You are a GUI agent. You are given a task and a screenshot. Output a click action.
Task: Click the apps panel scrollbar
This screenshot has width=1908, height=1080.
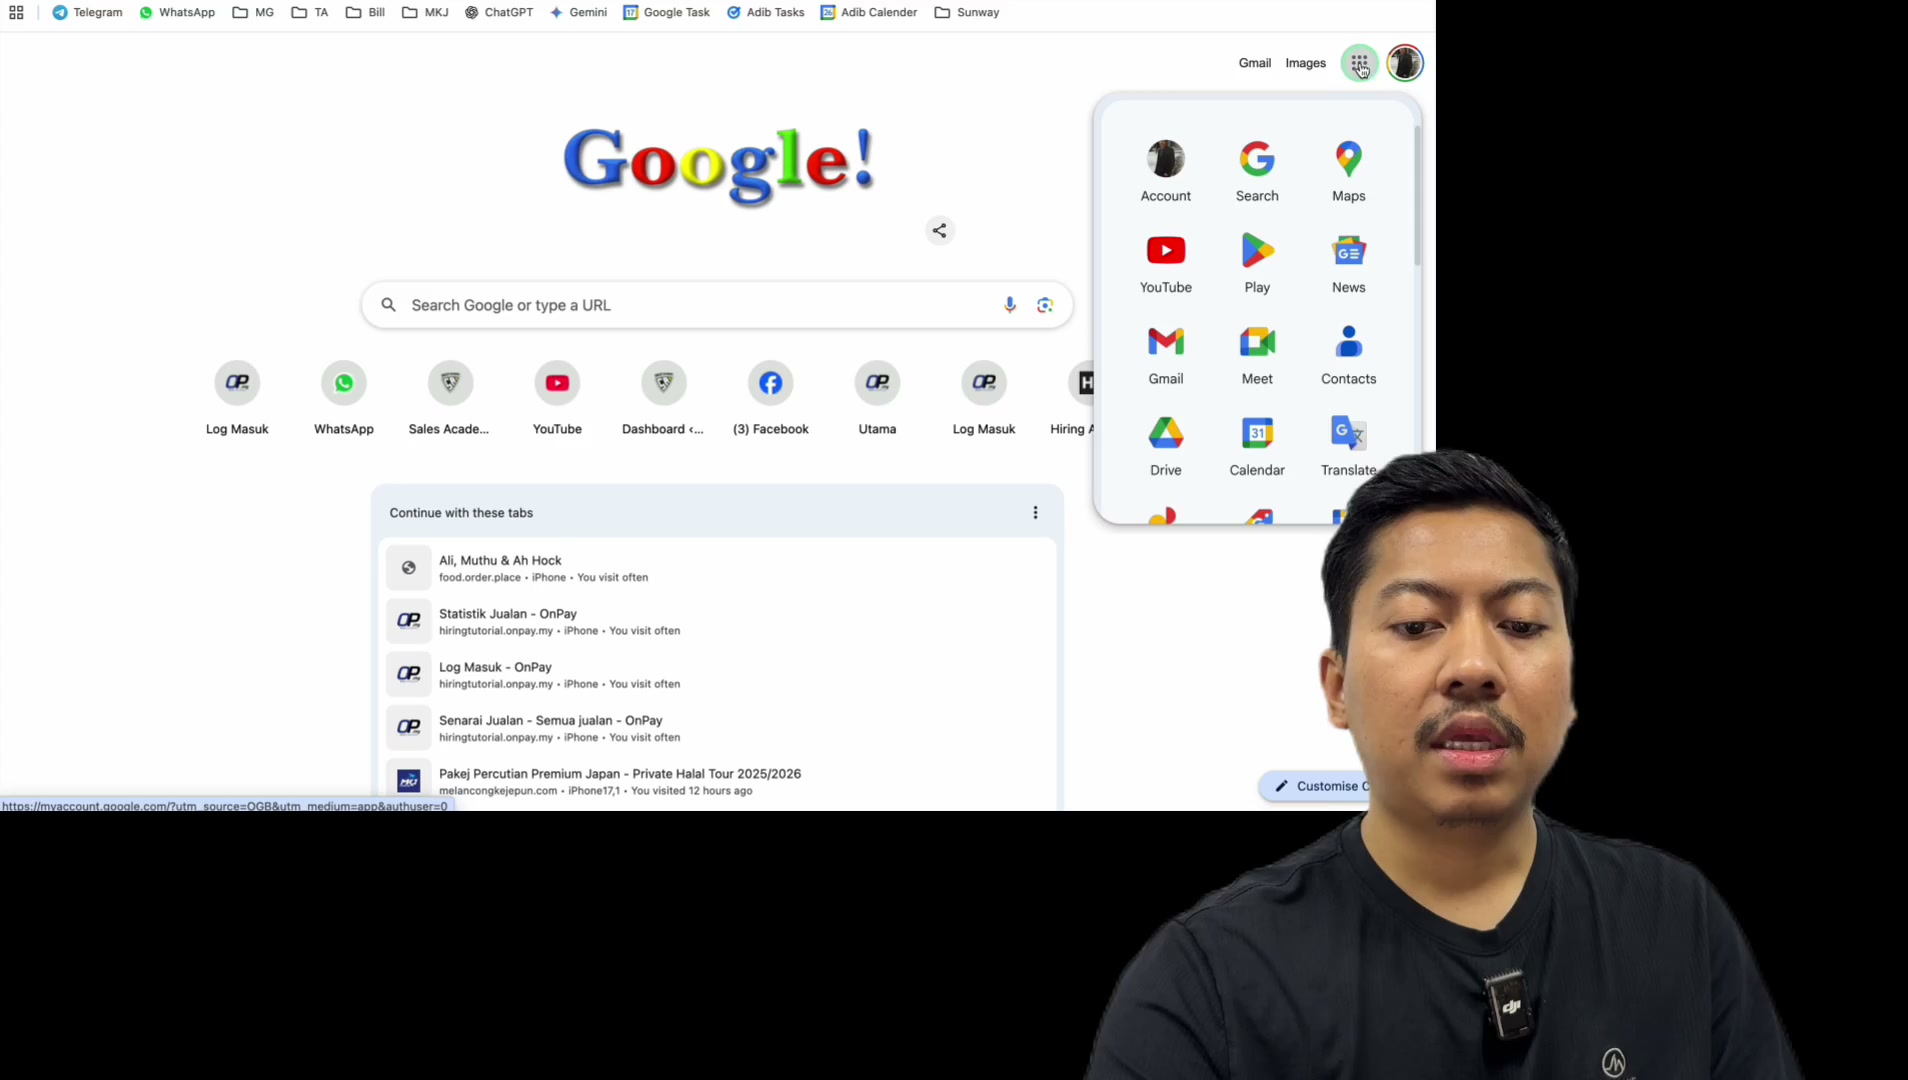[1417, 196]
